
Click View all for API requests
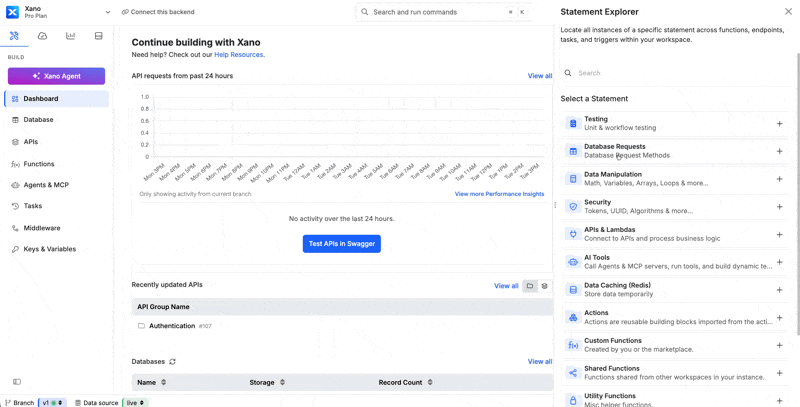point(539,76)
